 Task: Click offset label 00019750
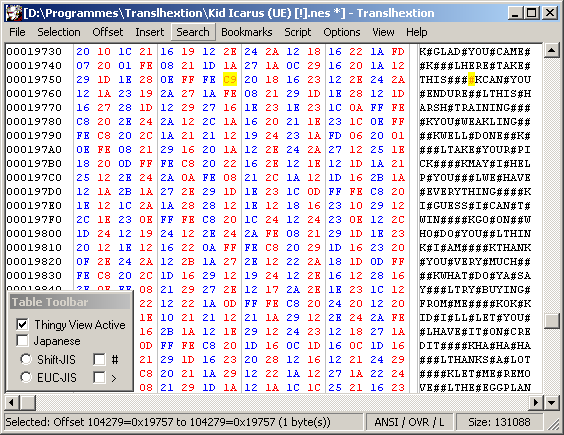pyautogui.click(x=34, y=80)
